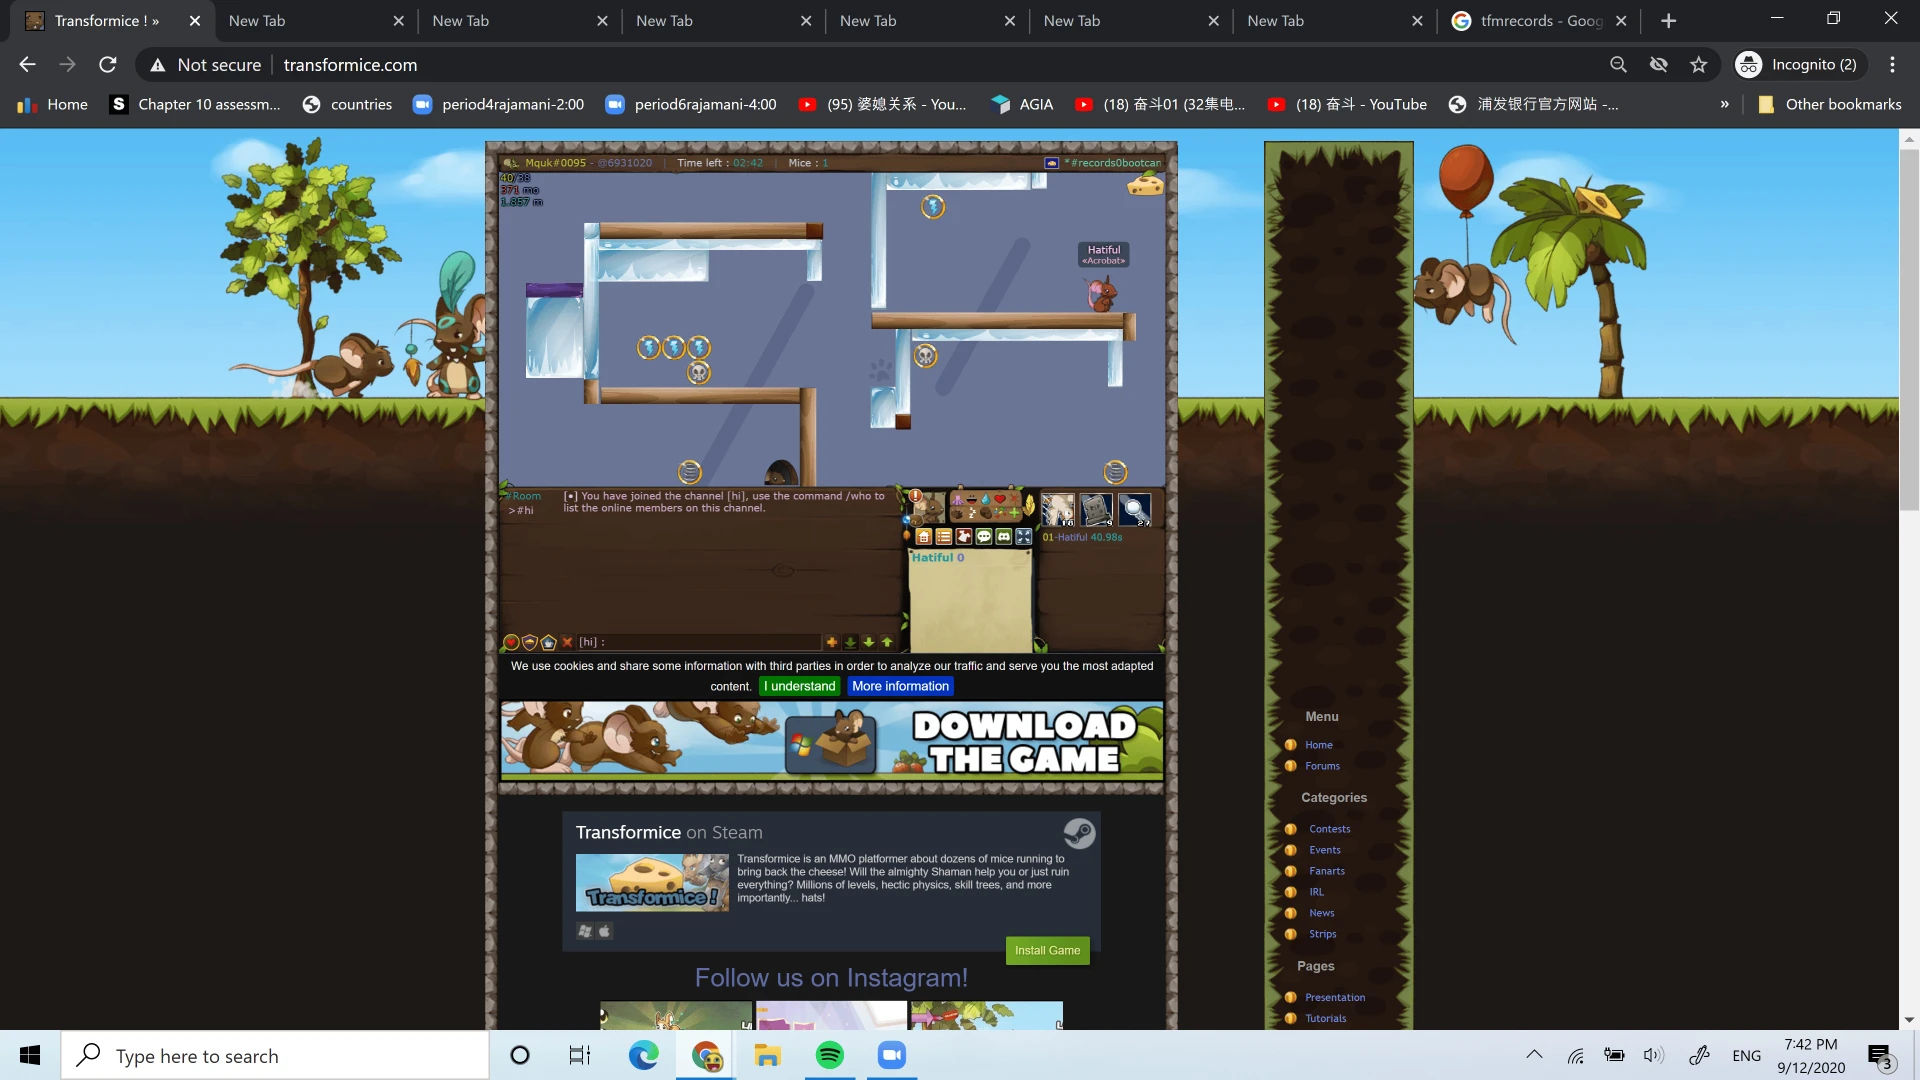The height and width of the screenshot is (1080, 1920).
Task: Open the Home link in sidebar Menu
Action: click(1318, 745)
